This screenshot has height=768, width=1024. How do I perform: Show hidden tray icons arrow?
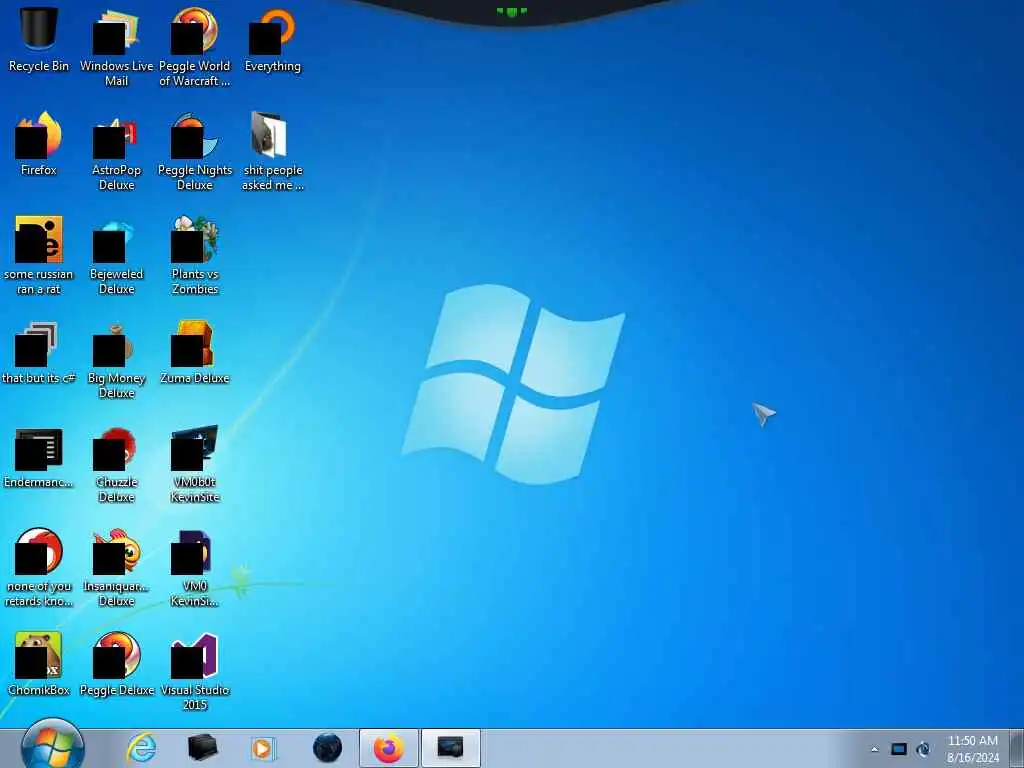click(x=874, y=749)
